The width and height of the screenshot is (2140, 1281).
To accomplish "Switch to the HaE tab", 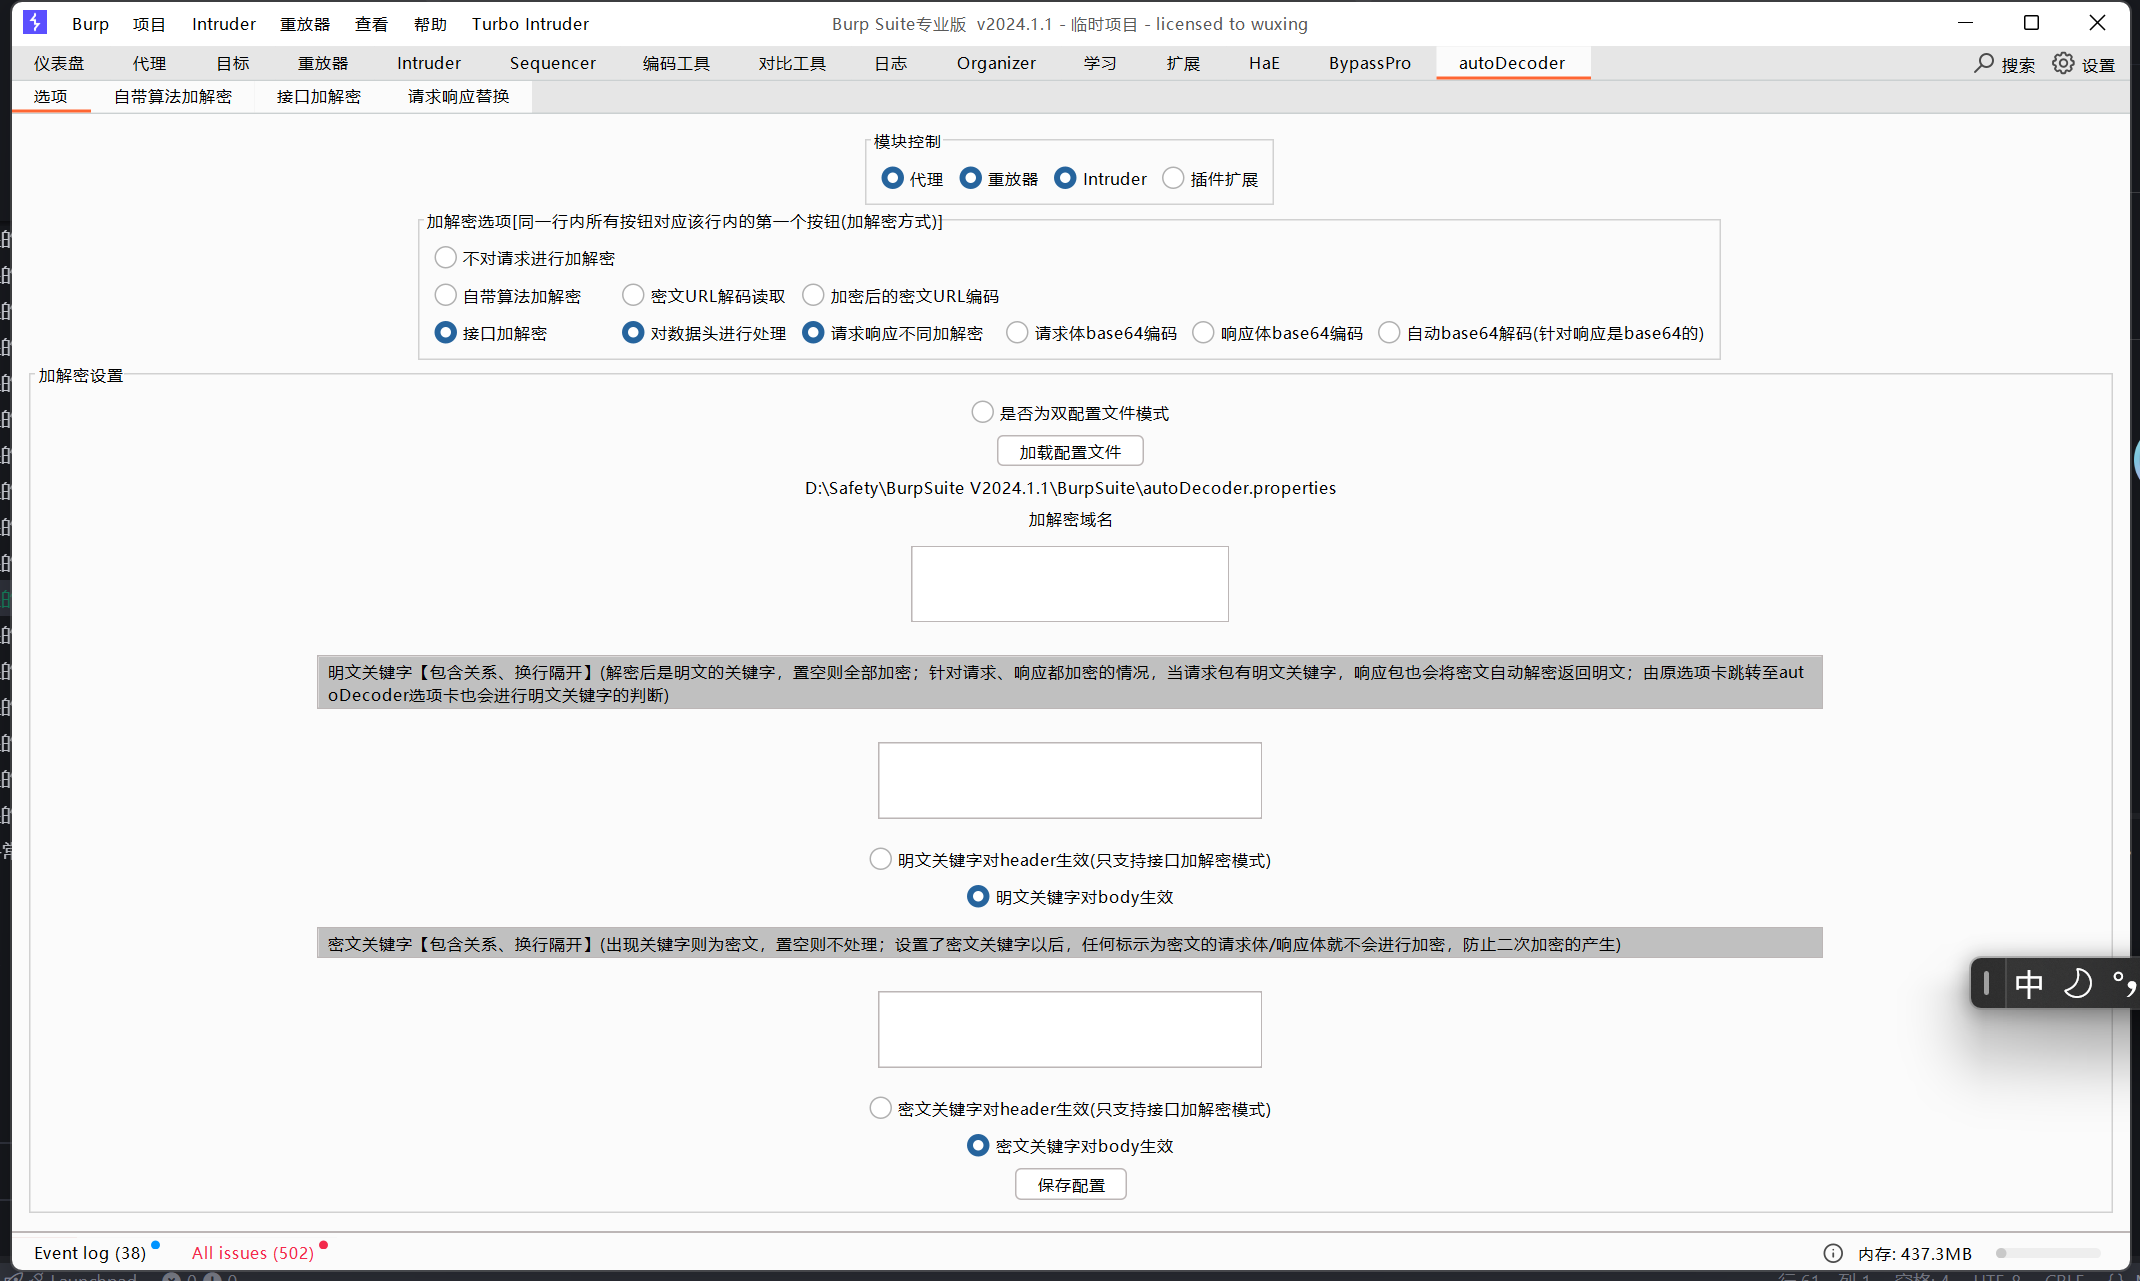I will click(1264, 63).
